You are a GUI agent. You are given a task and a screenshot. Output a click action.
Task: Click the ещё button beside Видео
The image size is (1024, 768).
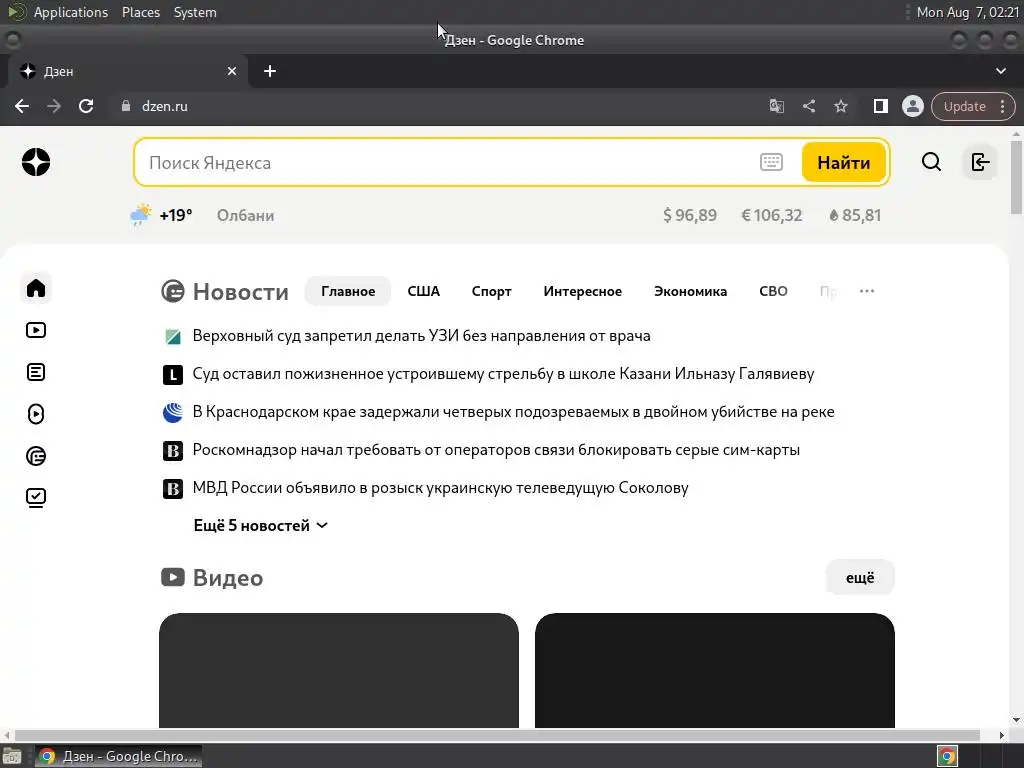tap(860, 577)
